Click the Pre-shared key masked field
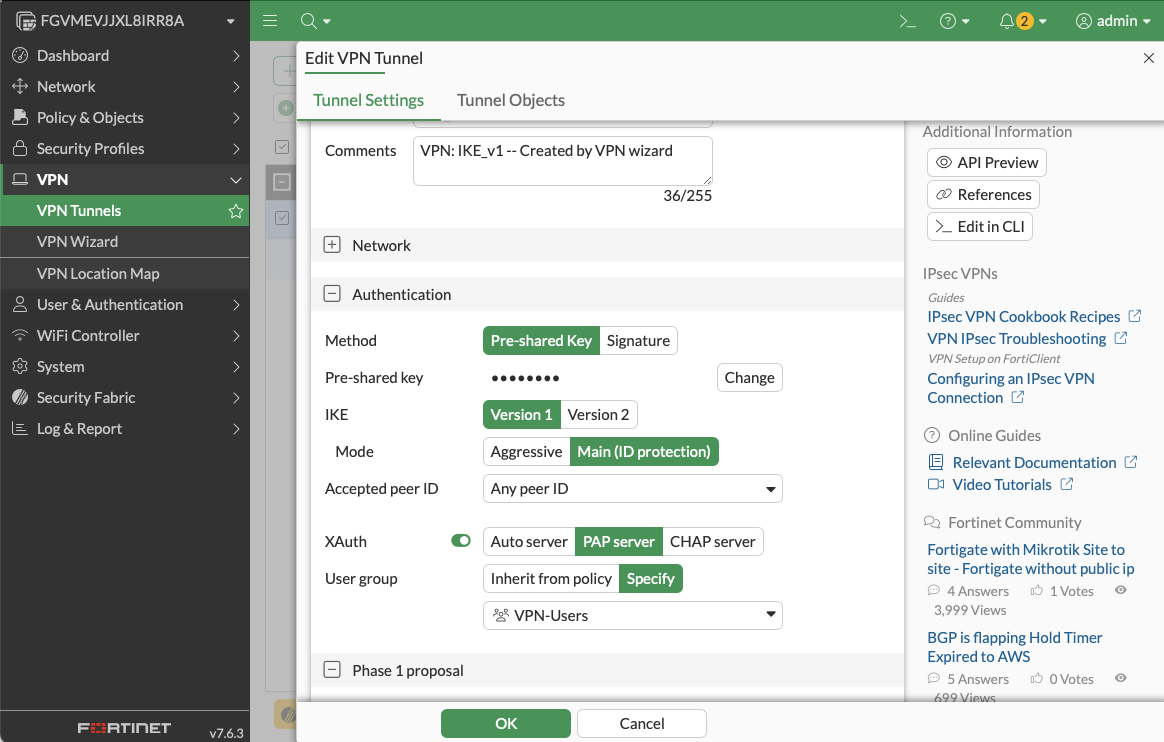Viewport: 1164px width, 742px height. (x=526, y=378)
